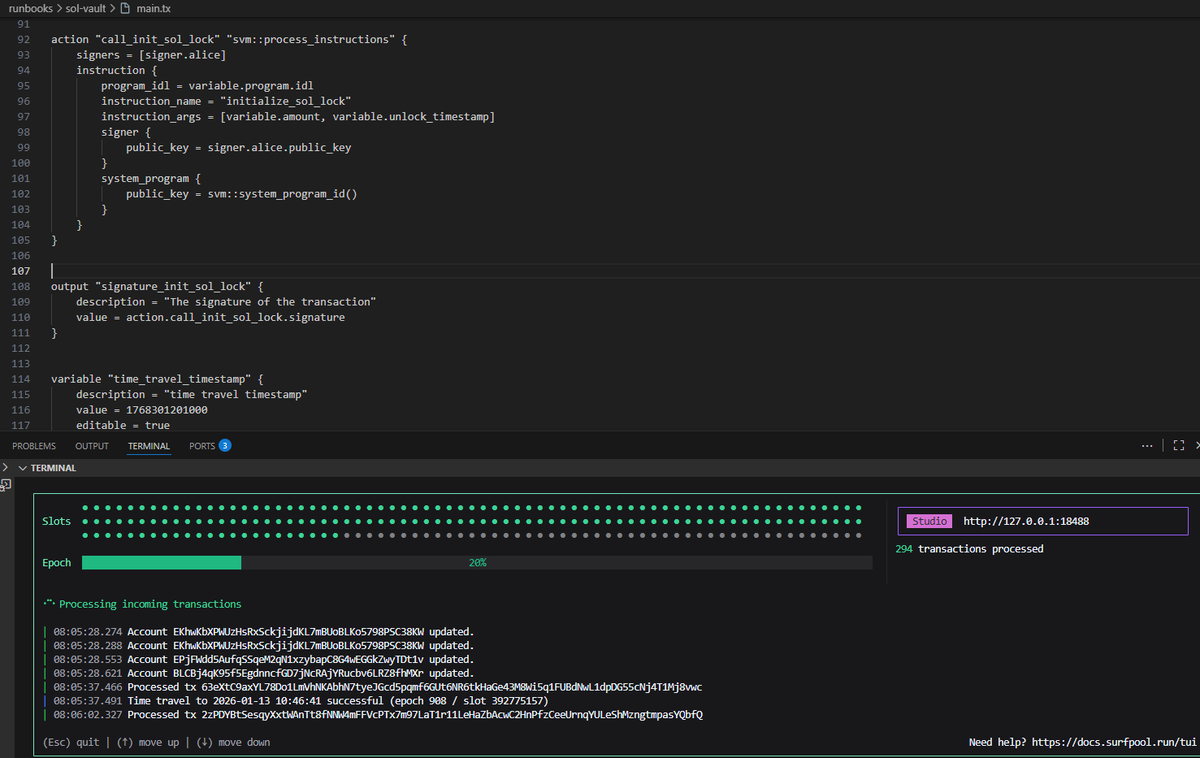The height and width of the screenshot is (758, 1200).
Task: Click 'program_idl = variable.program.idl' line
Action: tap(207, 86)
